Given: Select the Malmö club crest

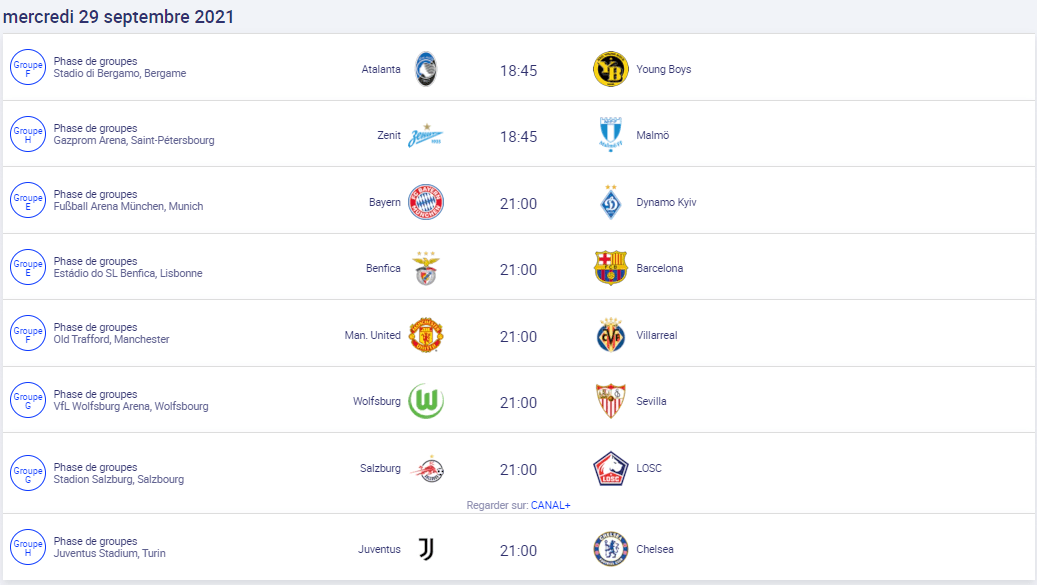Looking at the screenshot, I should [x=610, y=135].
